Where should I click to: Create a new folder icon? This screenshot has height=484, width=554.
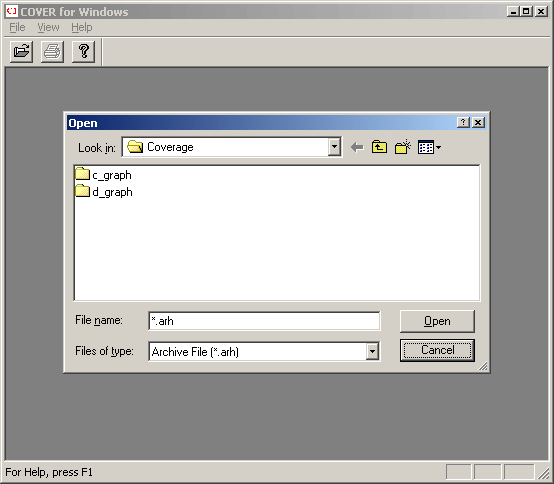point(402,147)
